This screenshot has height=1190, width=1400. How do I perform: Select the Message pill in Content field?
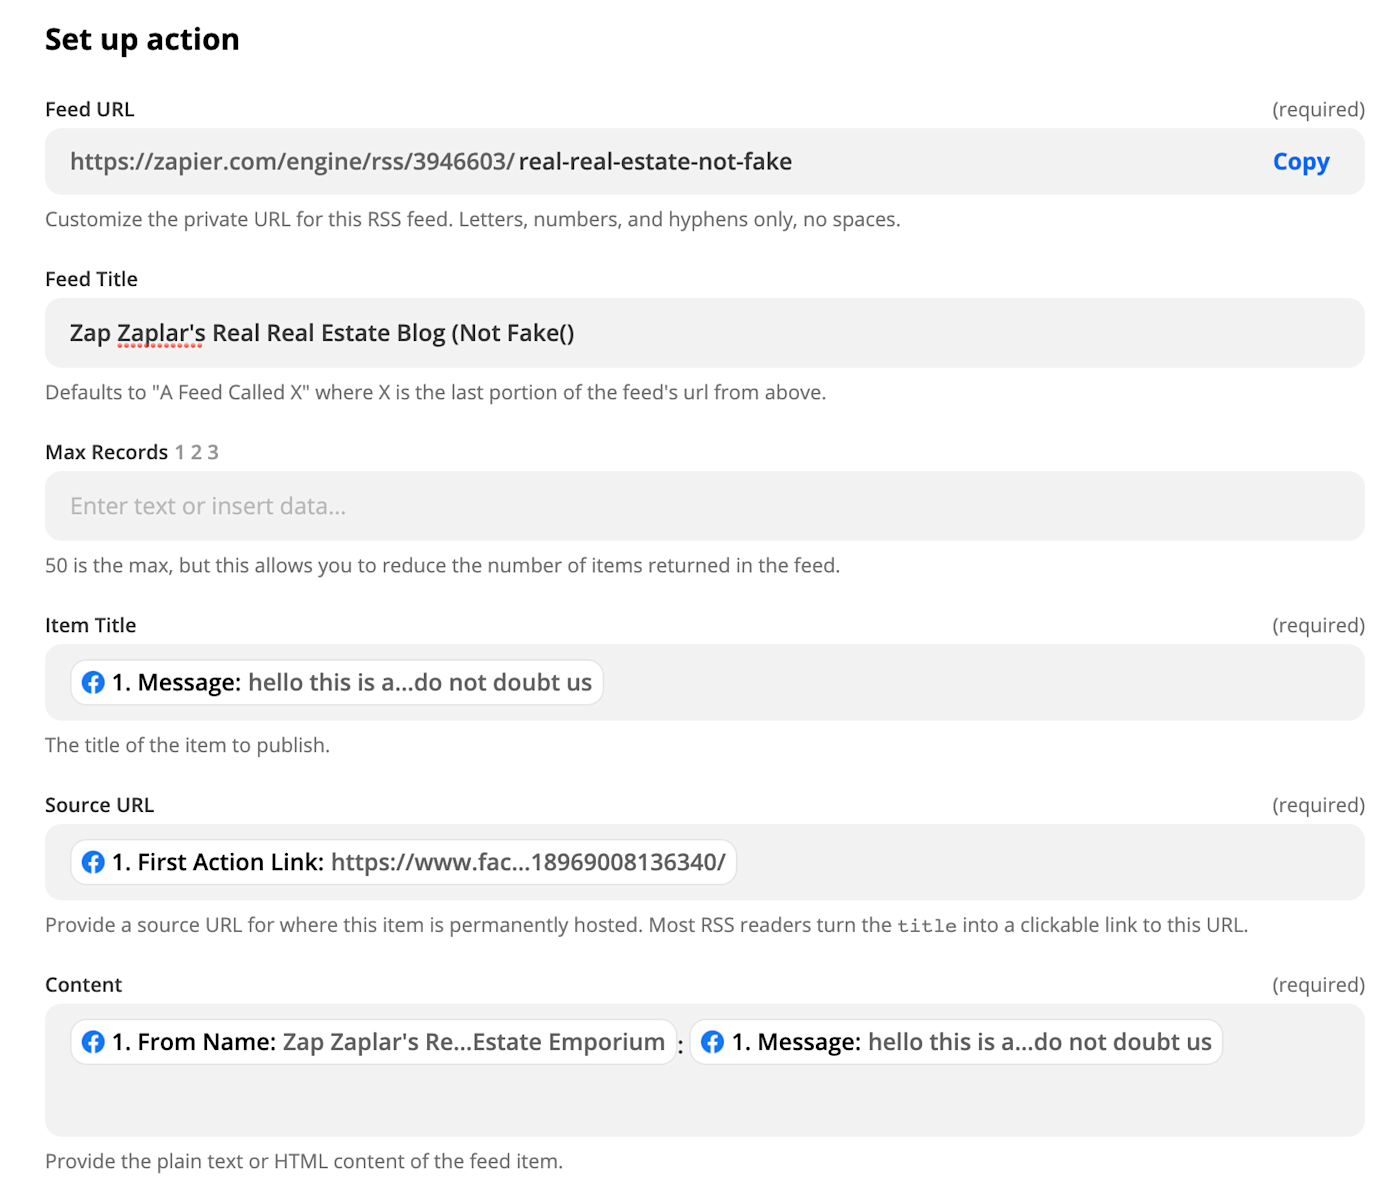click(956, 1042)
